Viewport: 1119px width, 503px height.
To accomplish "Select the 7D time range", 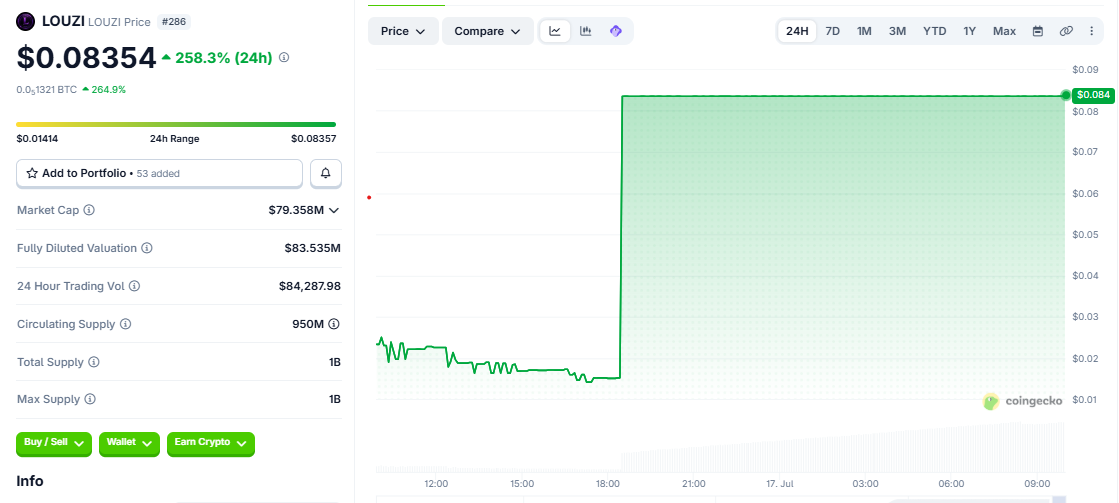I will [832, 31].
